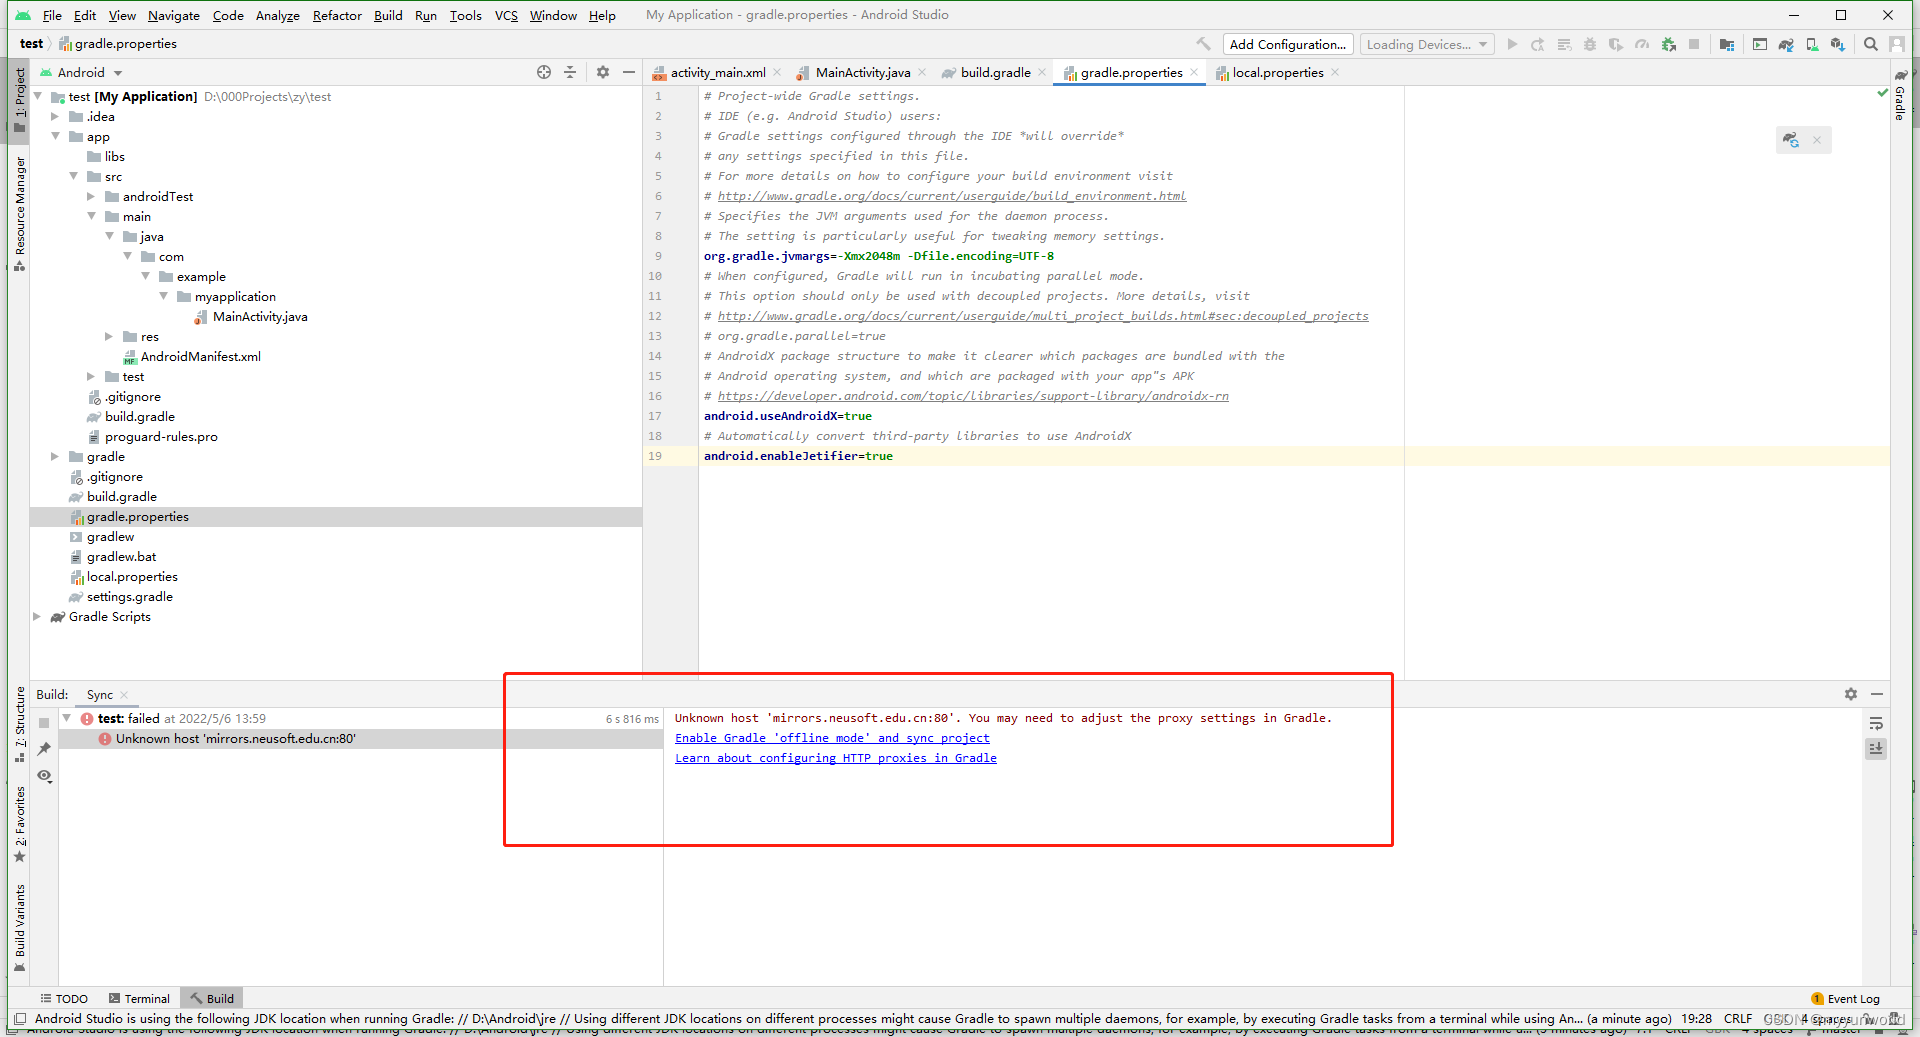The width and height of the screenshot is (1920, 1037).
Task: Click Enable Gradle 'offline mode' and sync link
Action: 832,738
